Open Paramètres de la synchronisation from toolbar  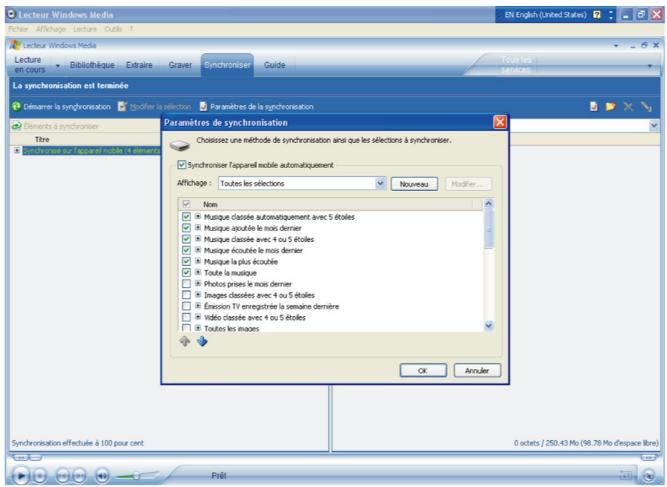(257, 107)
